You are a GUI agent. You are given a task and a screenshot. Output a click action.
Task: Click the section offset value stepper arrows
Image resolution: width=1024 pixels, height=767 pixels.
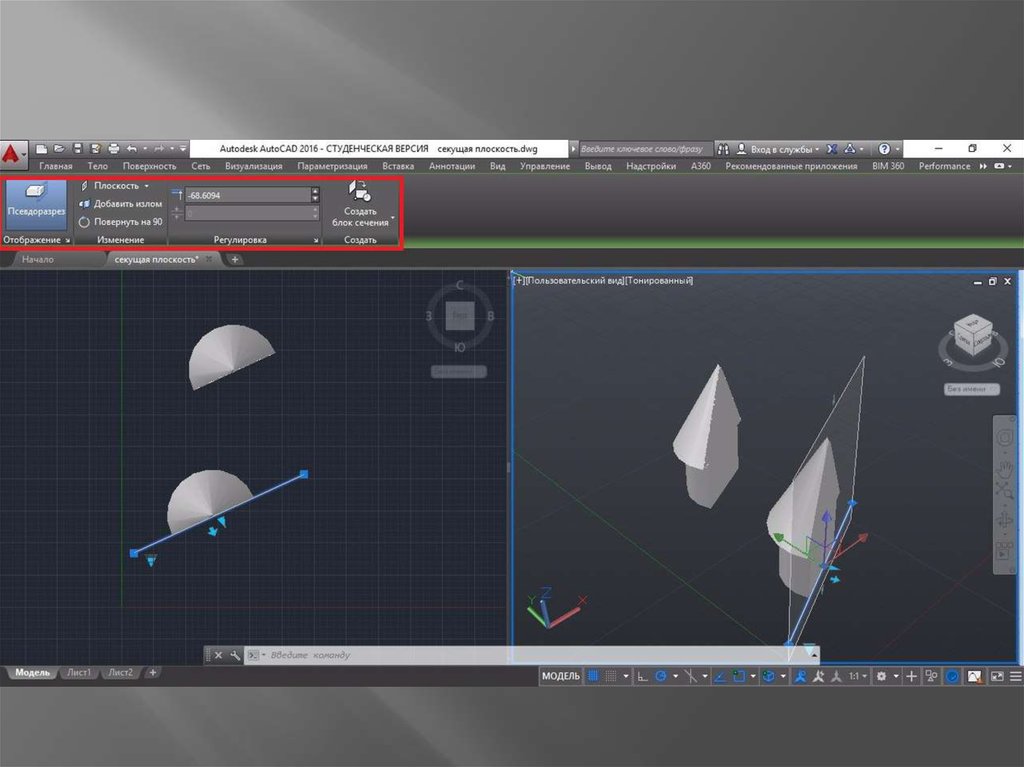(316, 195)
